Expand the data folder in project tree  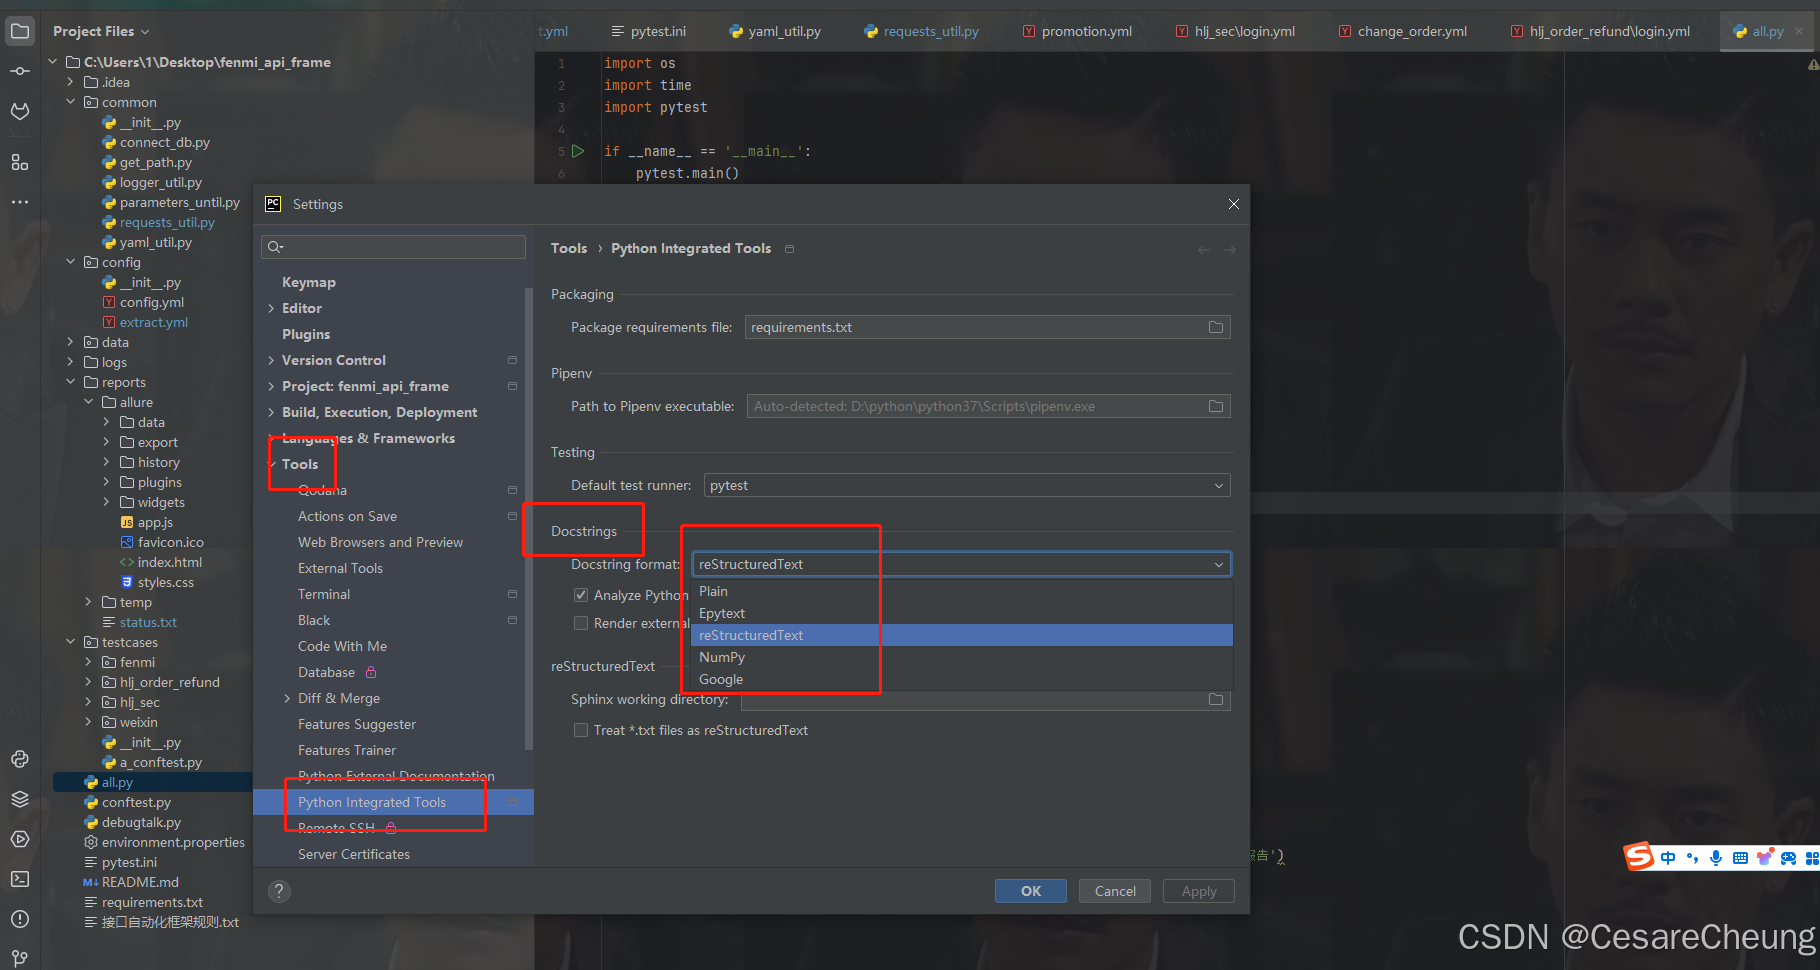point(70,342)
